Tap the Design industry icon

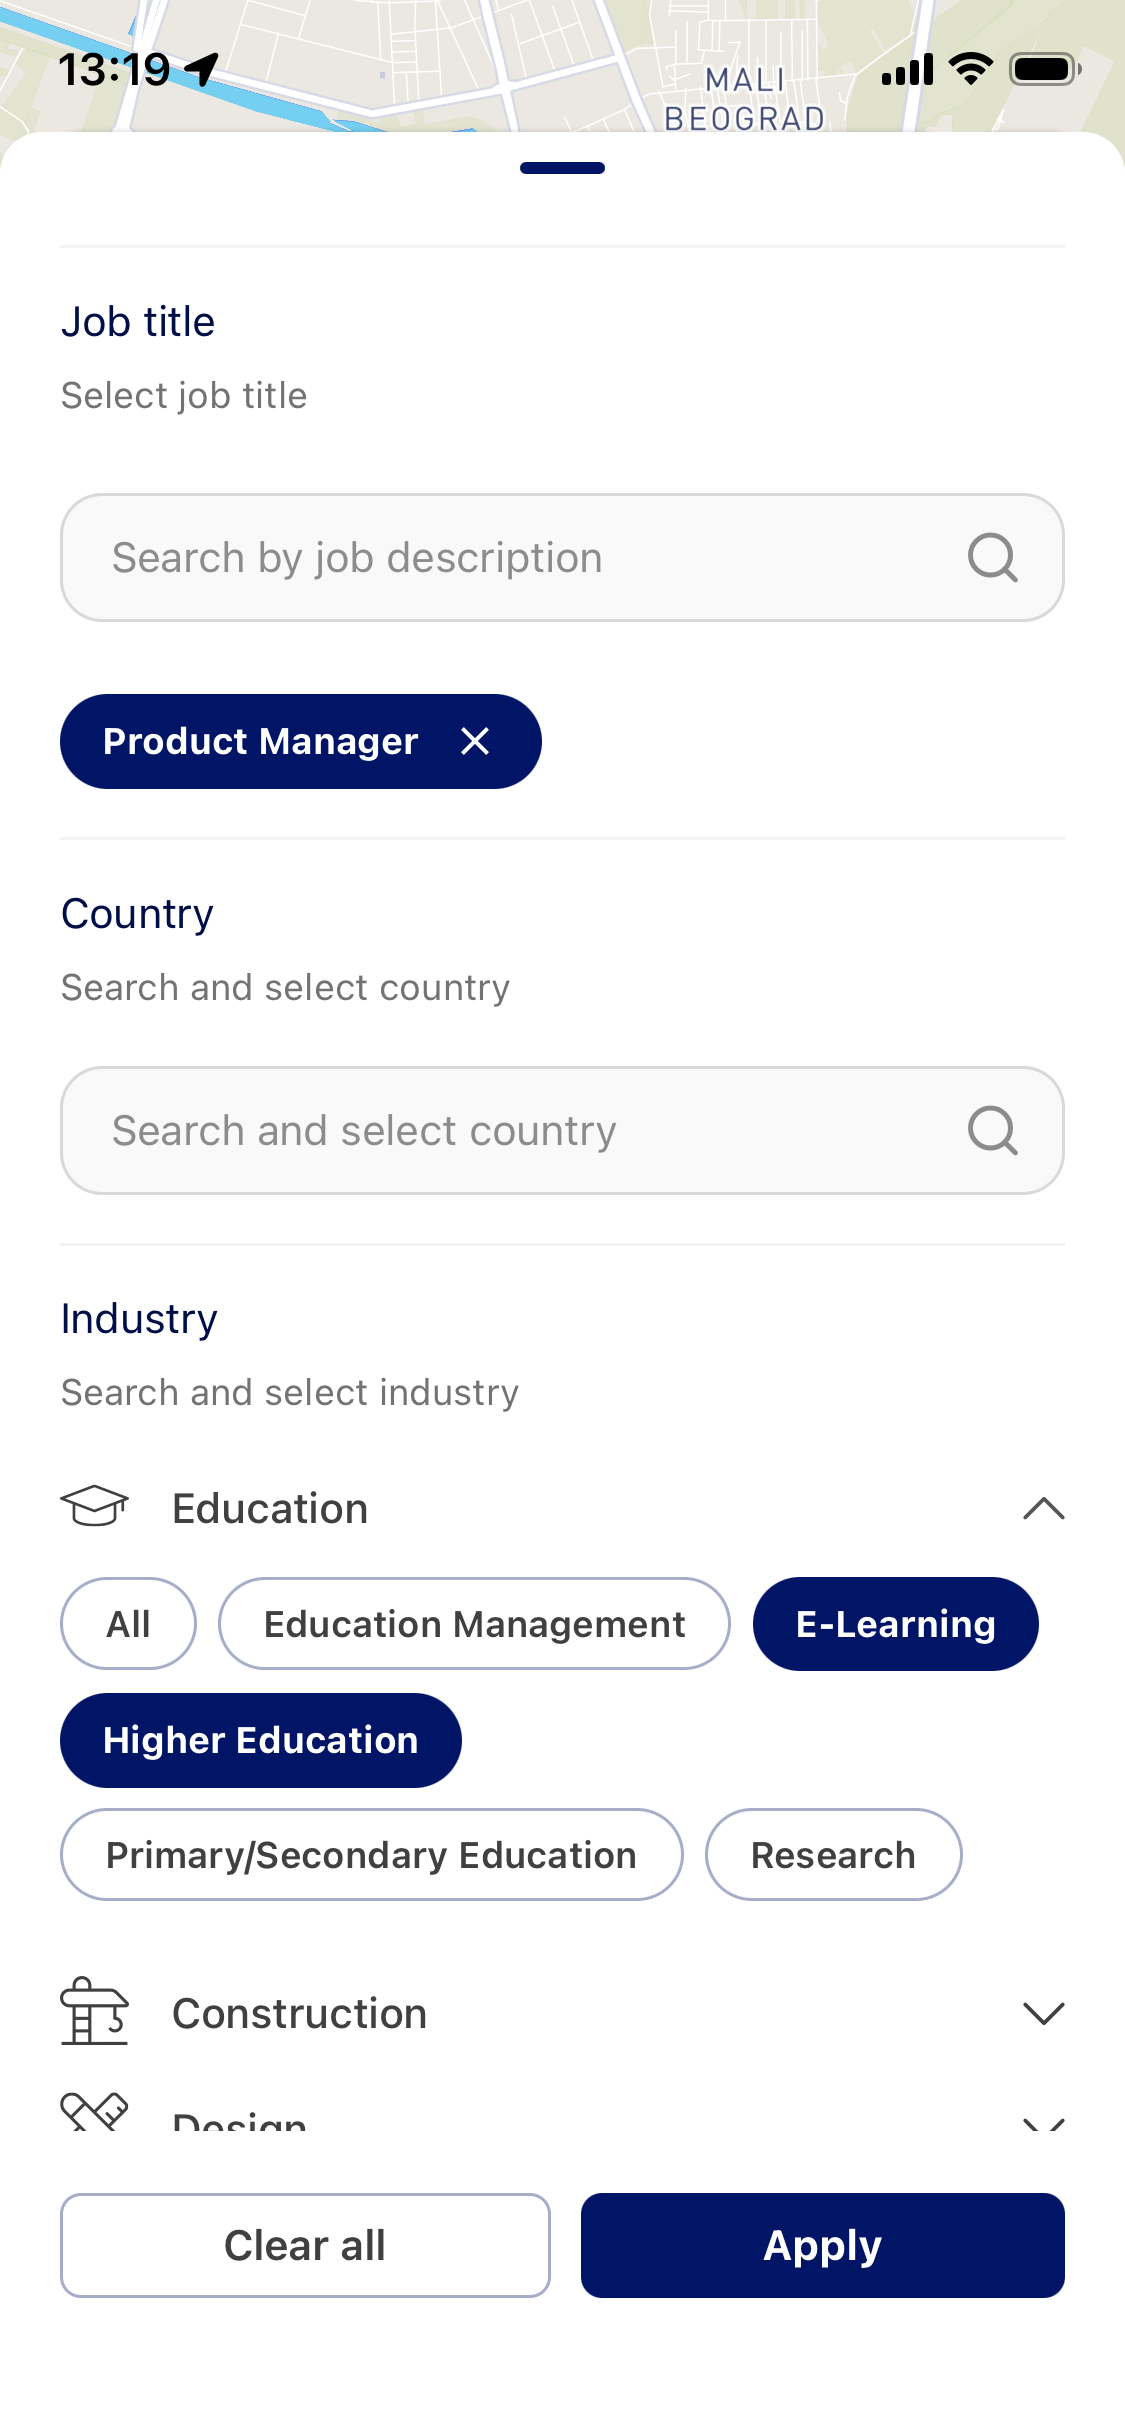(x=95, y=2112)
